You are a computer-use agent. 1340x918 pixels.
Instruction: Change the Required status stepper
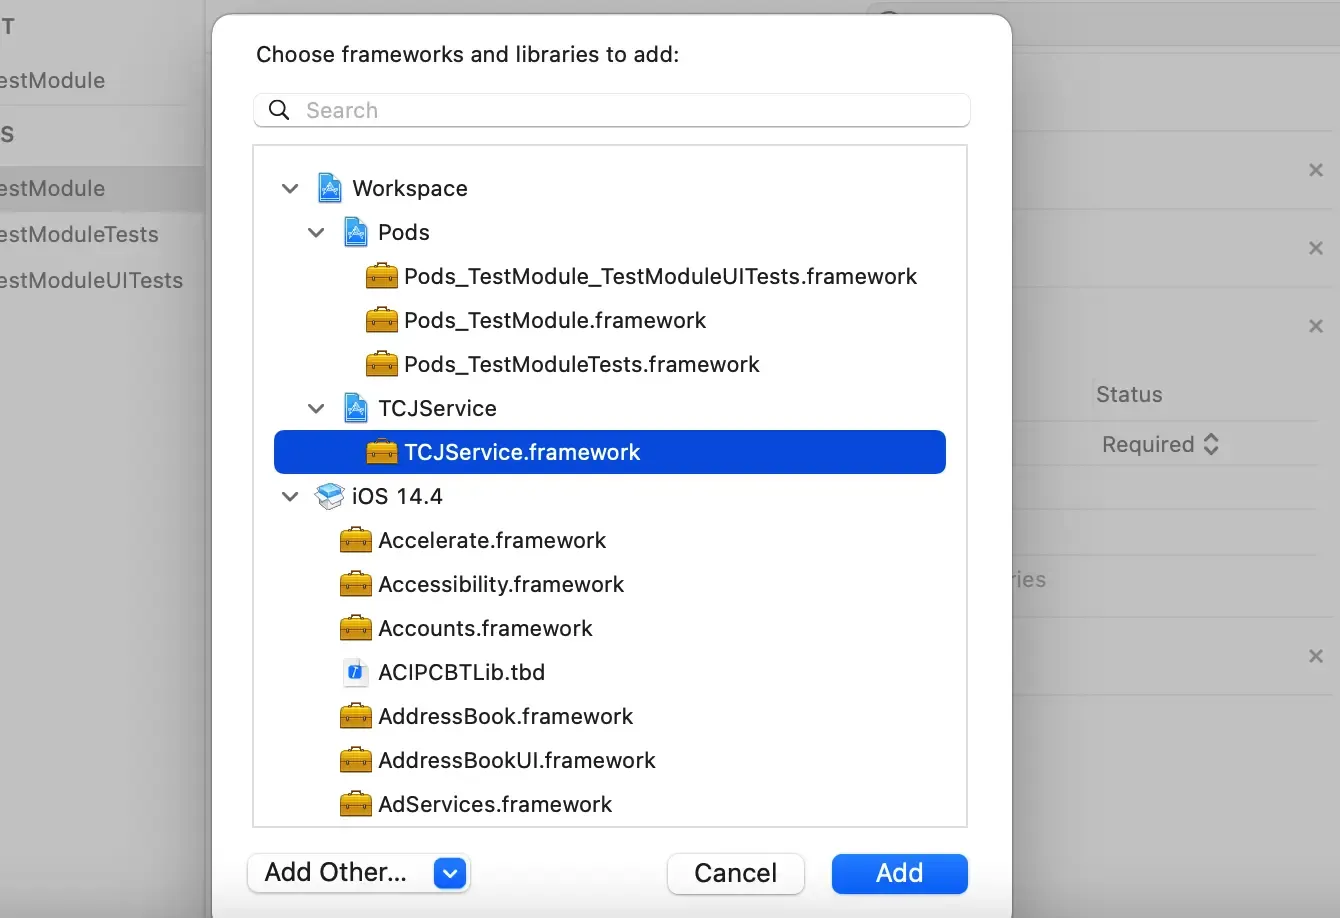point(1211,444)
